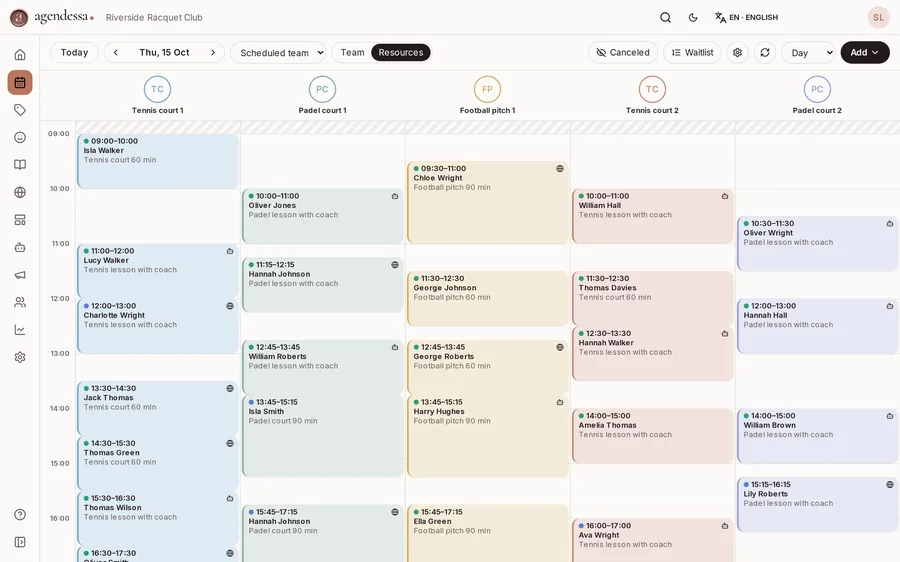Open EN · ENGLISH language selector
900x562 pixels.
coord(746,17)
